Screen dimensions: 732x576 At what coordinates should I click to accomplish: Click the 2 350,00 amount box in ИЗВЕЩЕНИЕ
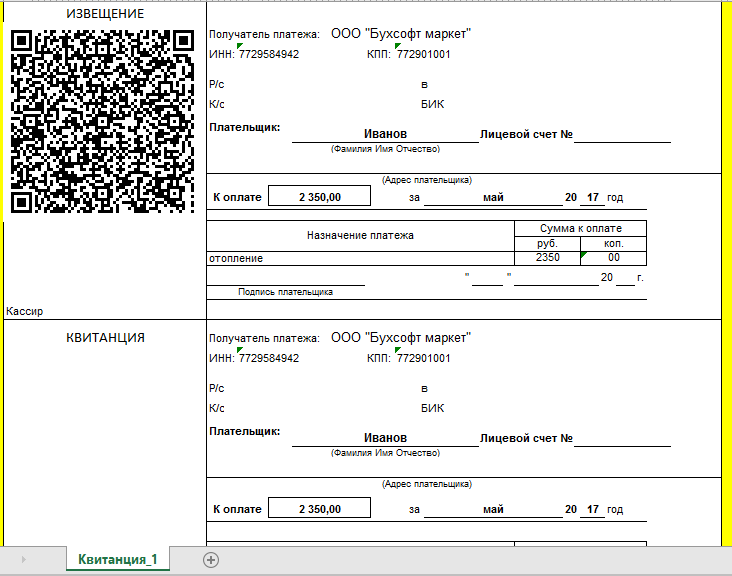(x=319, y=197)
